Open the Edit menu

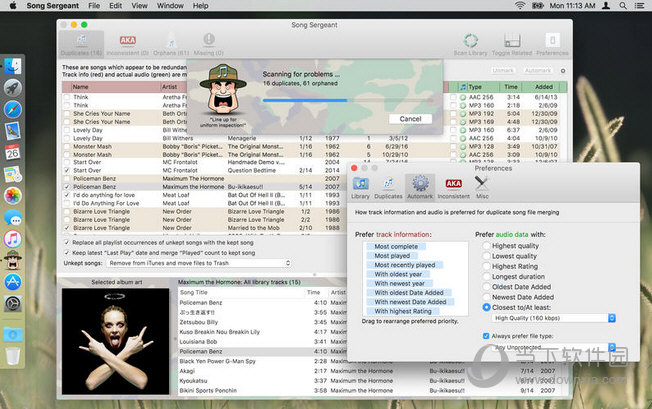point(115,6)
